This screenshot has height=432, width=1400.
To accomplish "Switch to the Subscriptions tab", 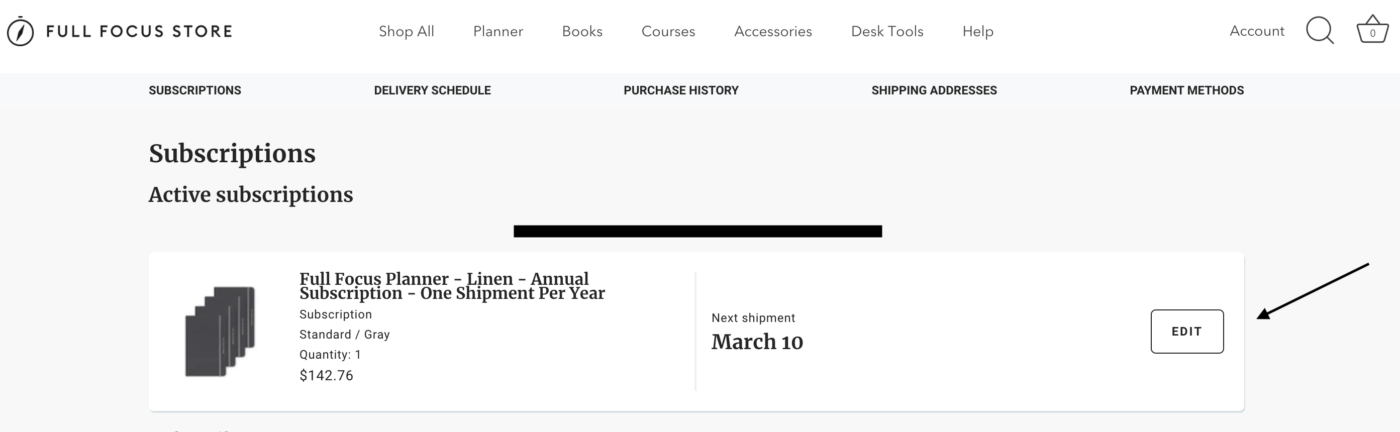I will tap(195, 90).
